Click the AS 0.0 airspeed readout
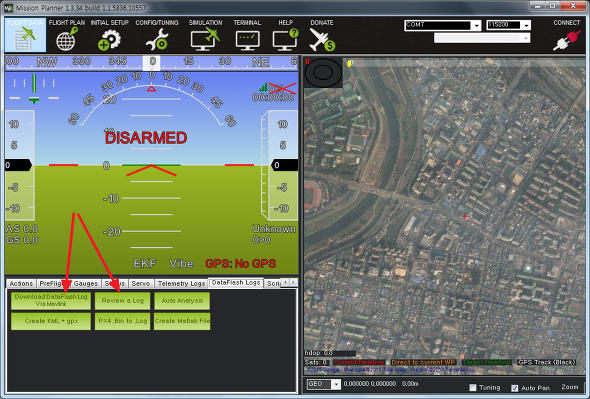 pos(22,229)
